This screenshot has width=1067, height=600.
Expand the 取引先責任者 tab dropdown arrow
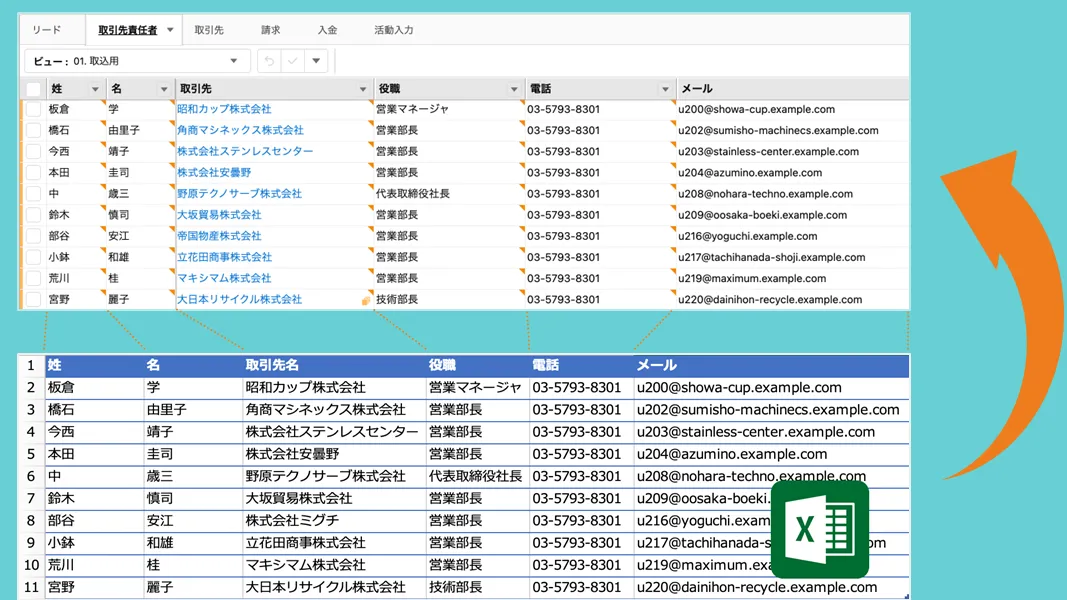click(170, 30)
